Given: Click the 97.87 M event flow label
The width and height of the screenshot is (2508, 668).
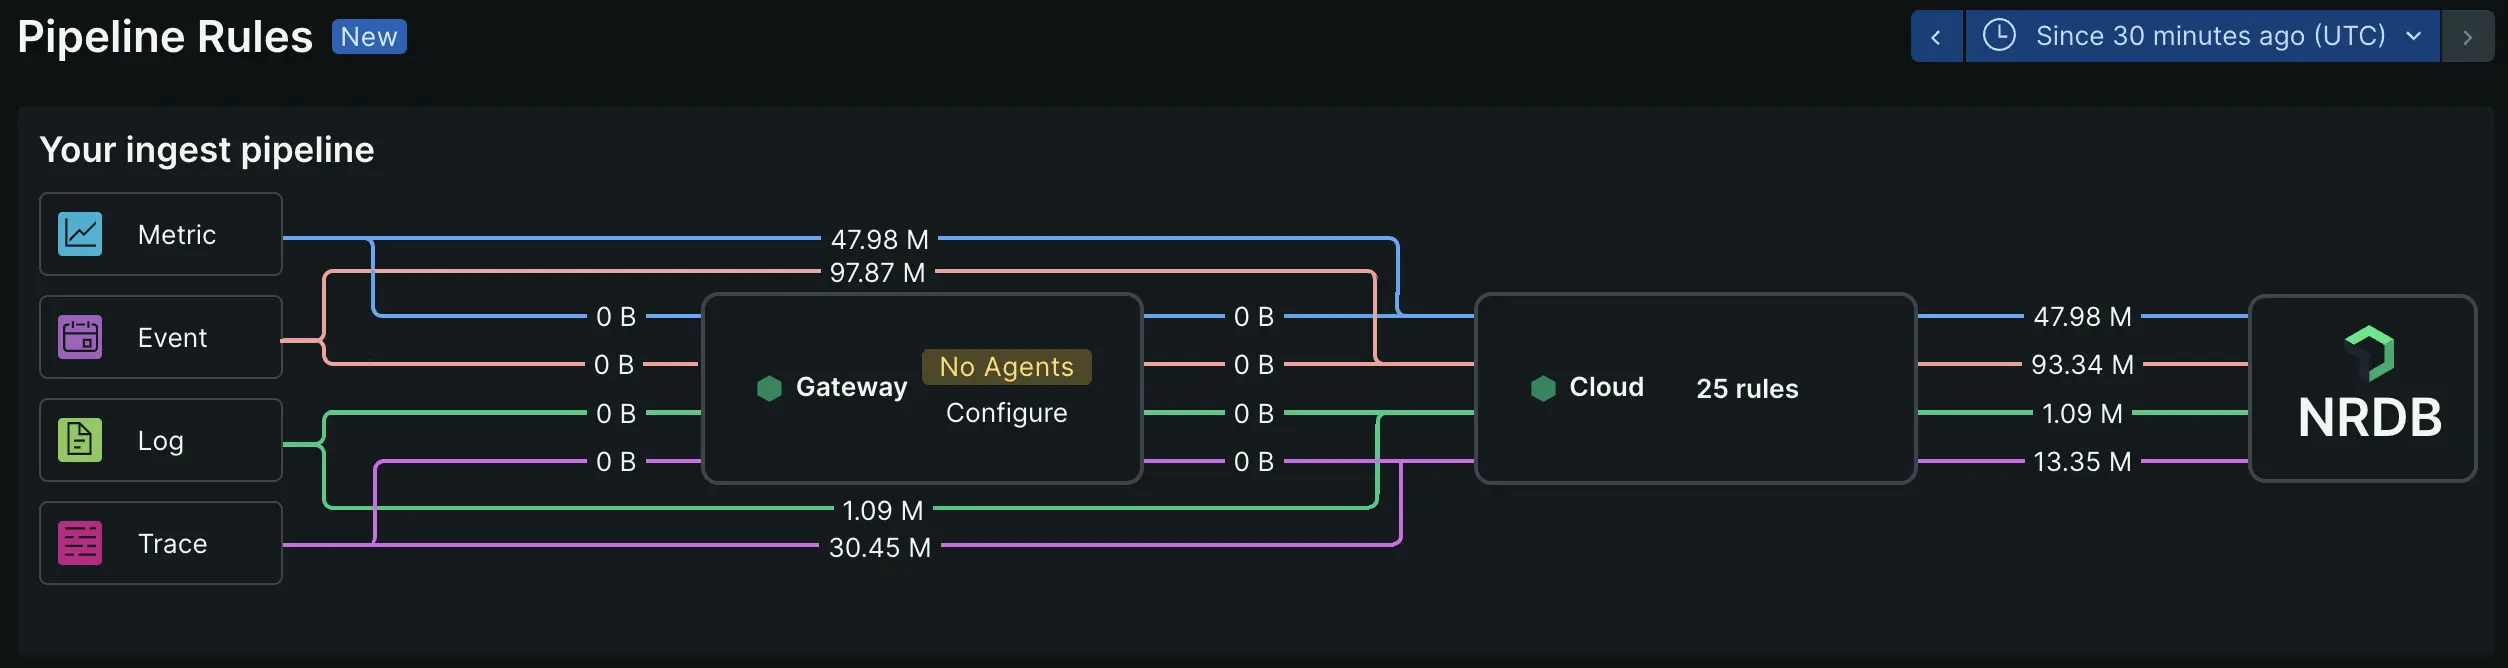Looking at the screenshot, I should pos(877,273).
